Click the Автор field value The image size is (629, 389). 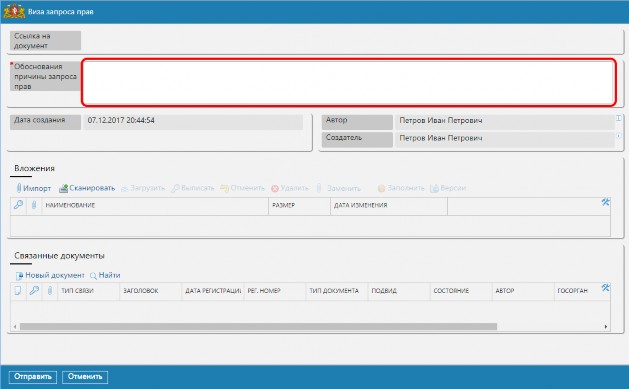click(504, 122)
